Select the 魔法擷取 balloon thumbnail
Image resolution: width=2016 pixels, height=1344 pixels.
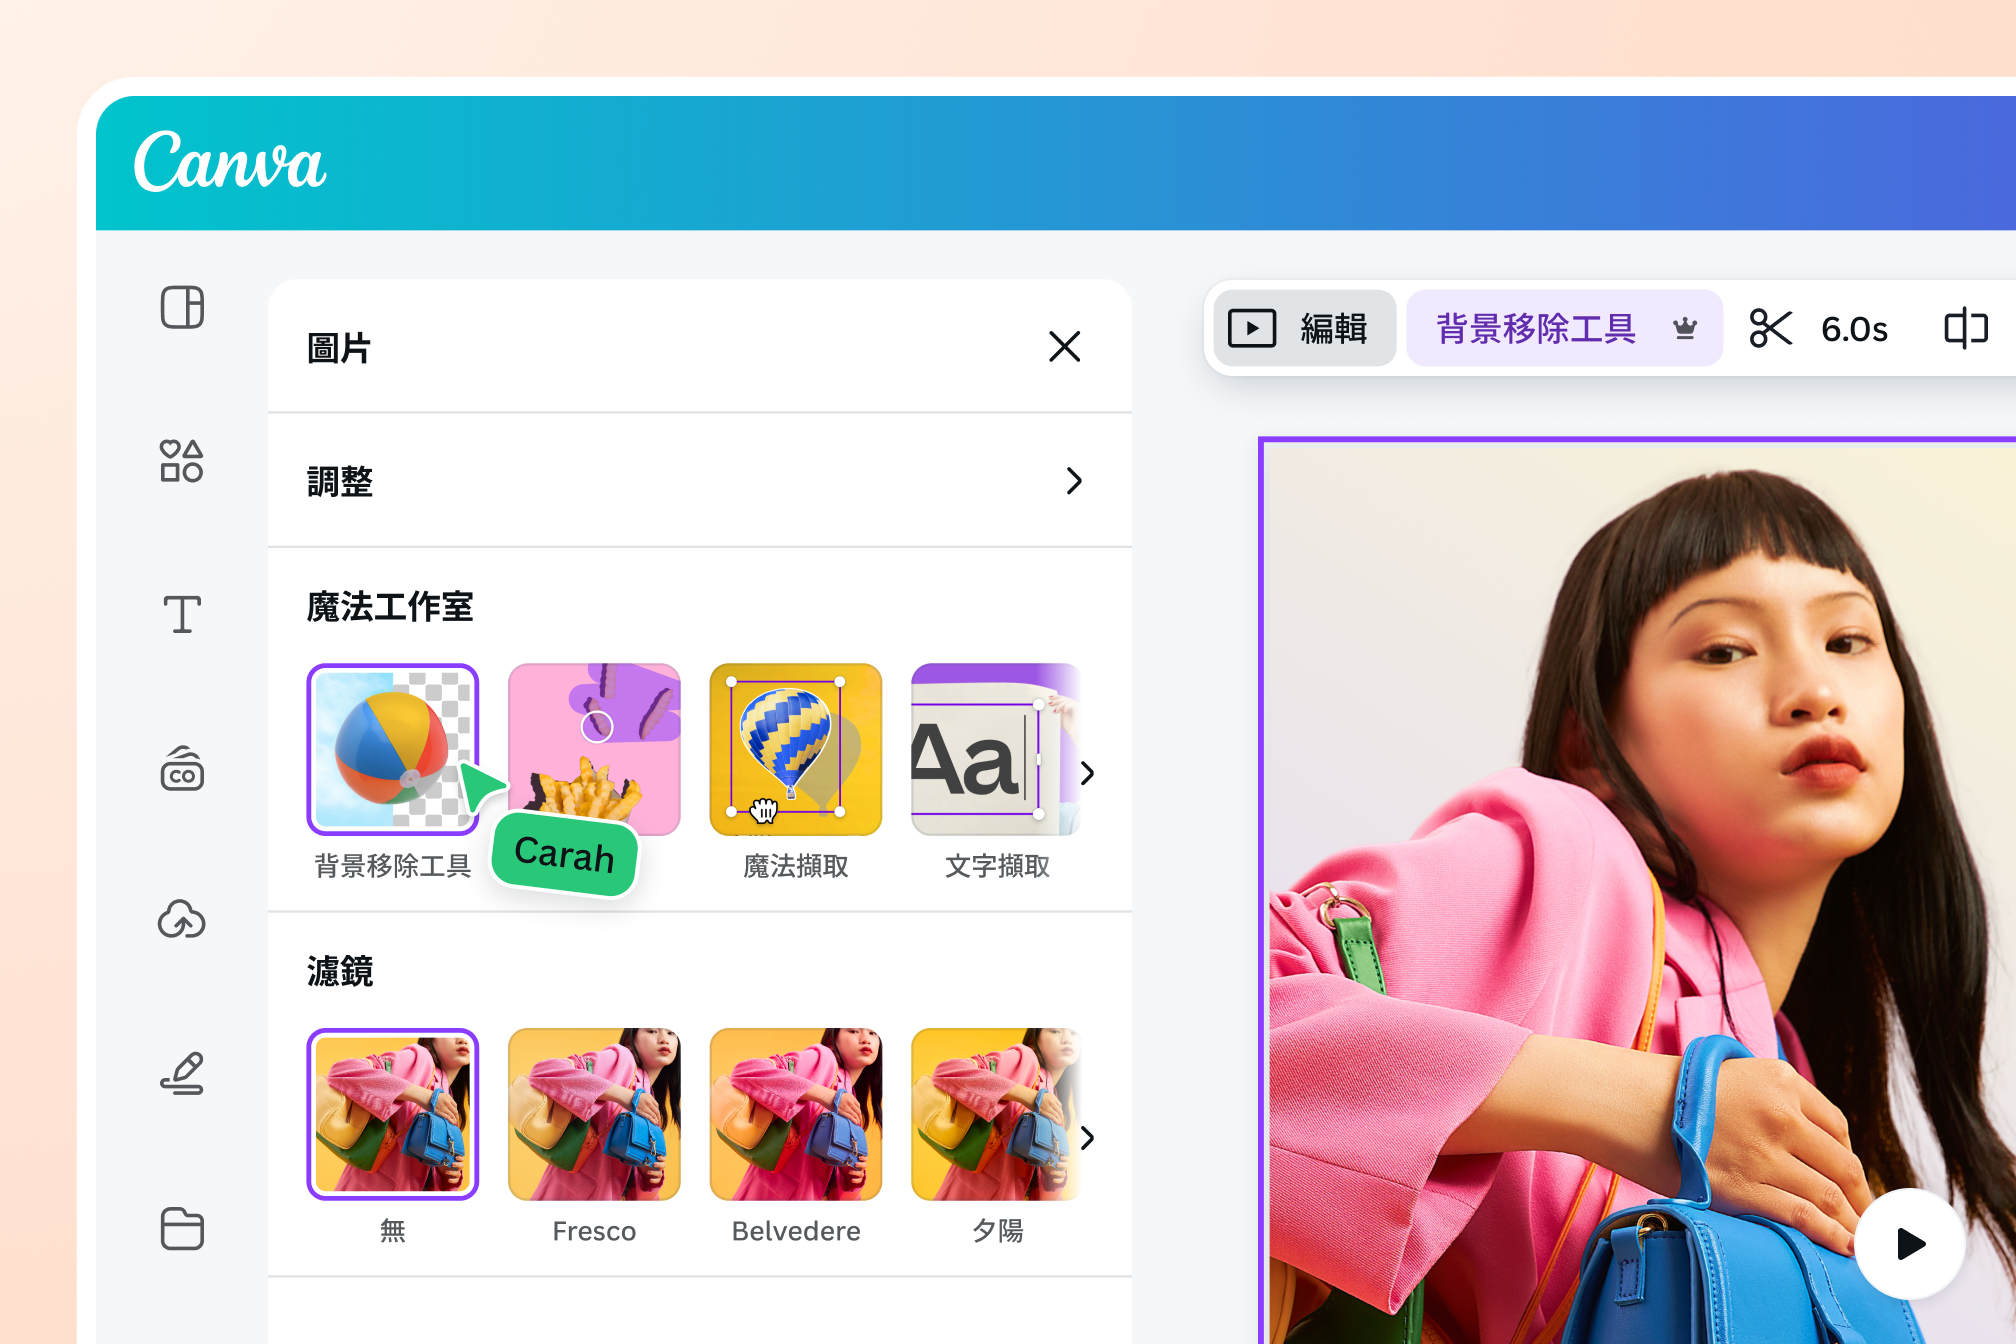[796, 749]
